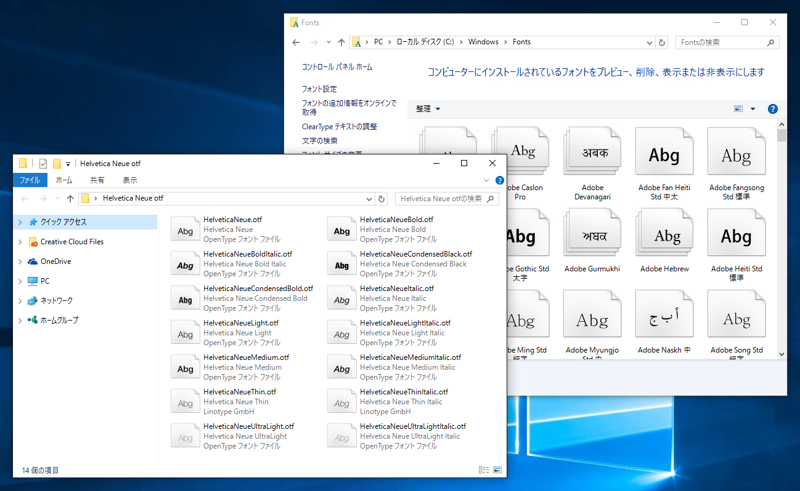Open 文字の検索 link

pos(319,141)
